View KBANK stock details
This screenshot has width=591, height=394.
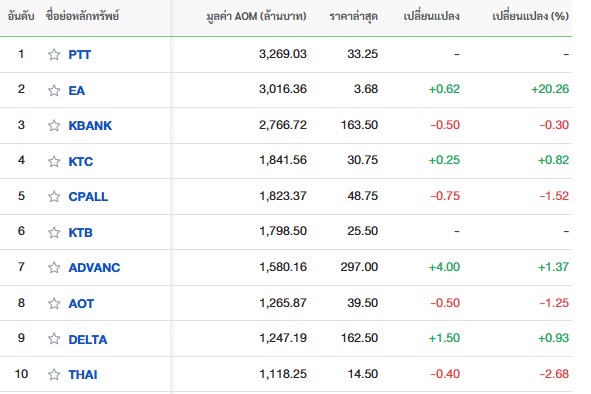(90, 126)
